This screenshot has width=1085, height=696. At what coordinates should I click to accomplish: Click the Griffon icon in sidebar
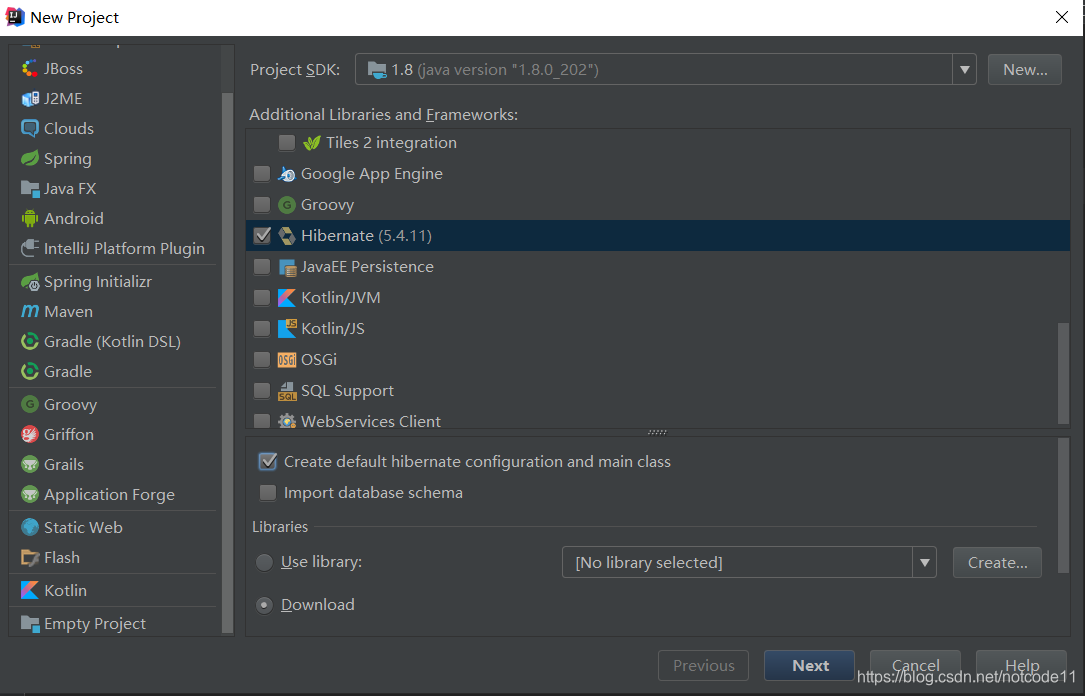pos(30,434)
